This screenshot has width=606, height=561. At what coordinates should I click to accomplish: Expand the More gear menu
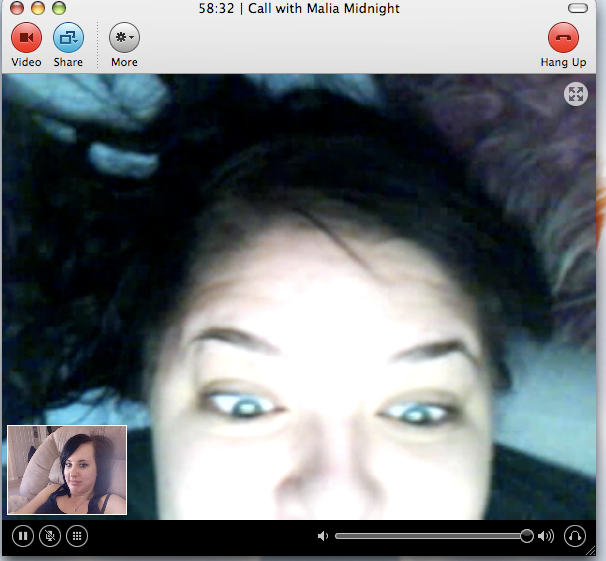(x=124, y=38)
